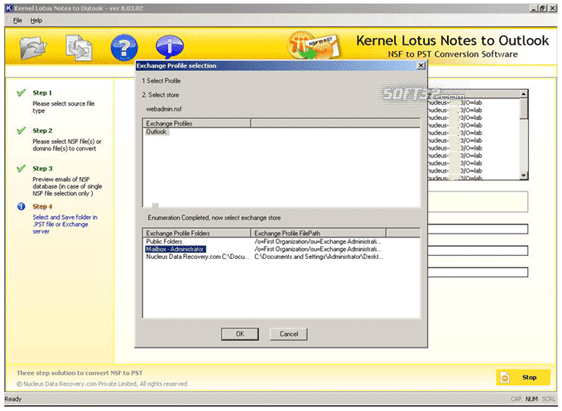Open help via blue question mark icon
562x411 pixels.
click(124, 47)
